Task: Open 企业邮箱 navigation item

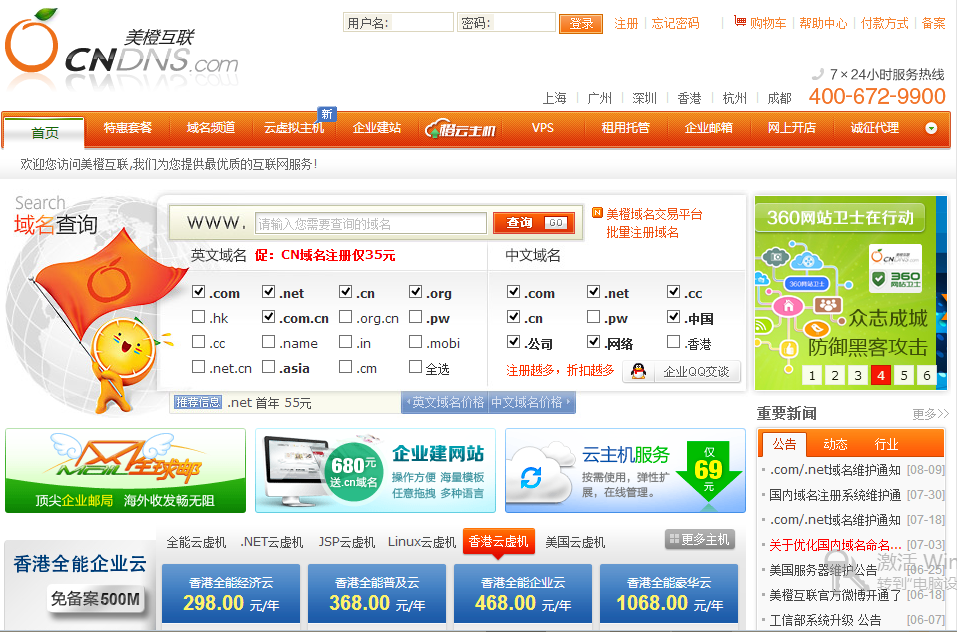Action: pyautogui.click(x=709, y=128)
